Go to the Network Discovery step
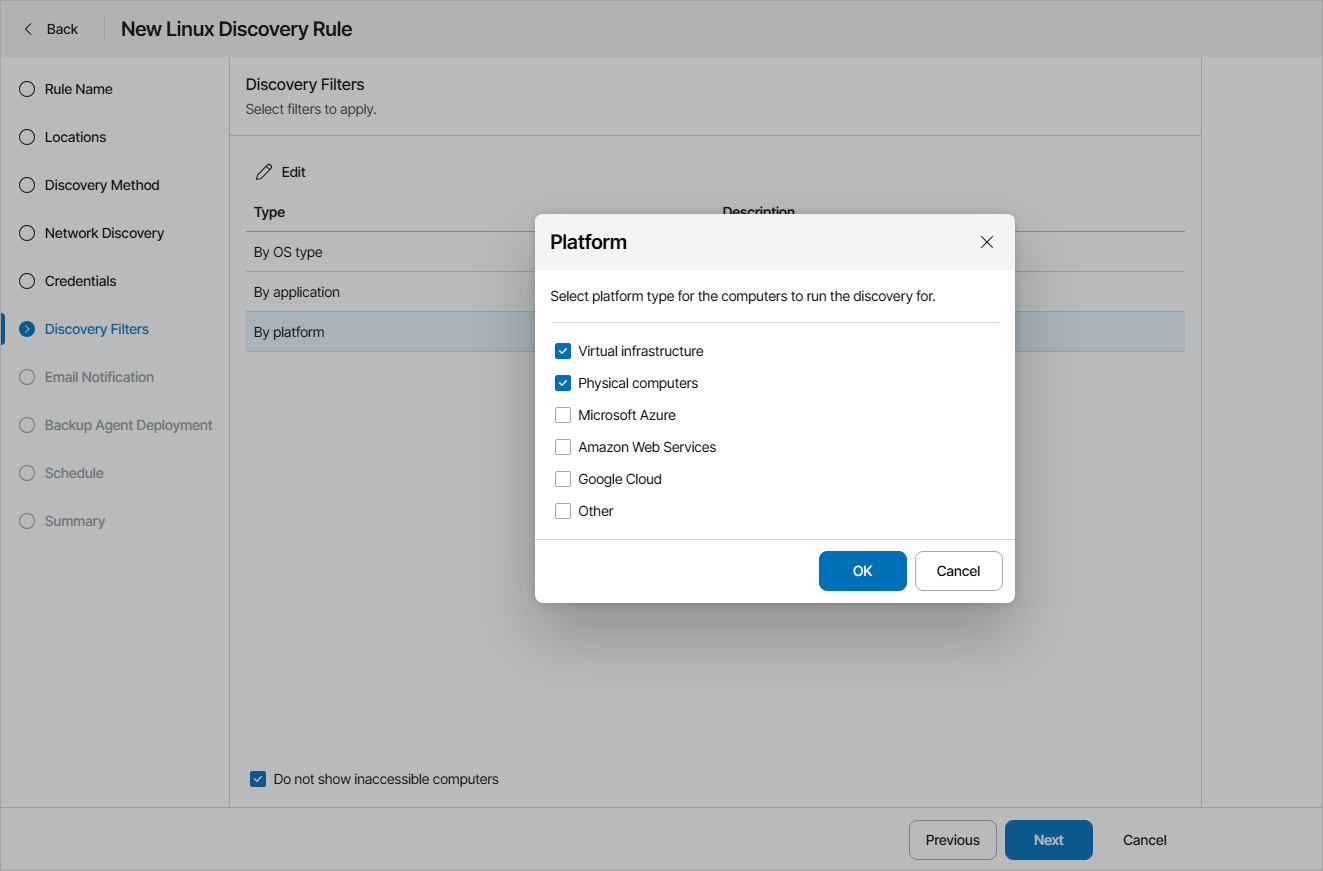 26,233
